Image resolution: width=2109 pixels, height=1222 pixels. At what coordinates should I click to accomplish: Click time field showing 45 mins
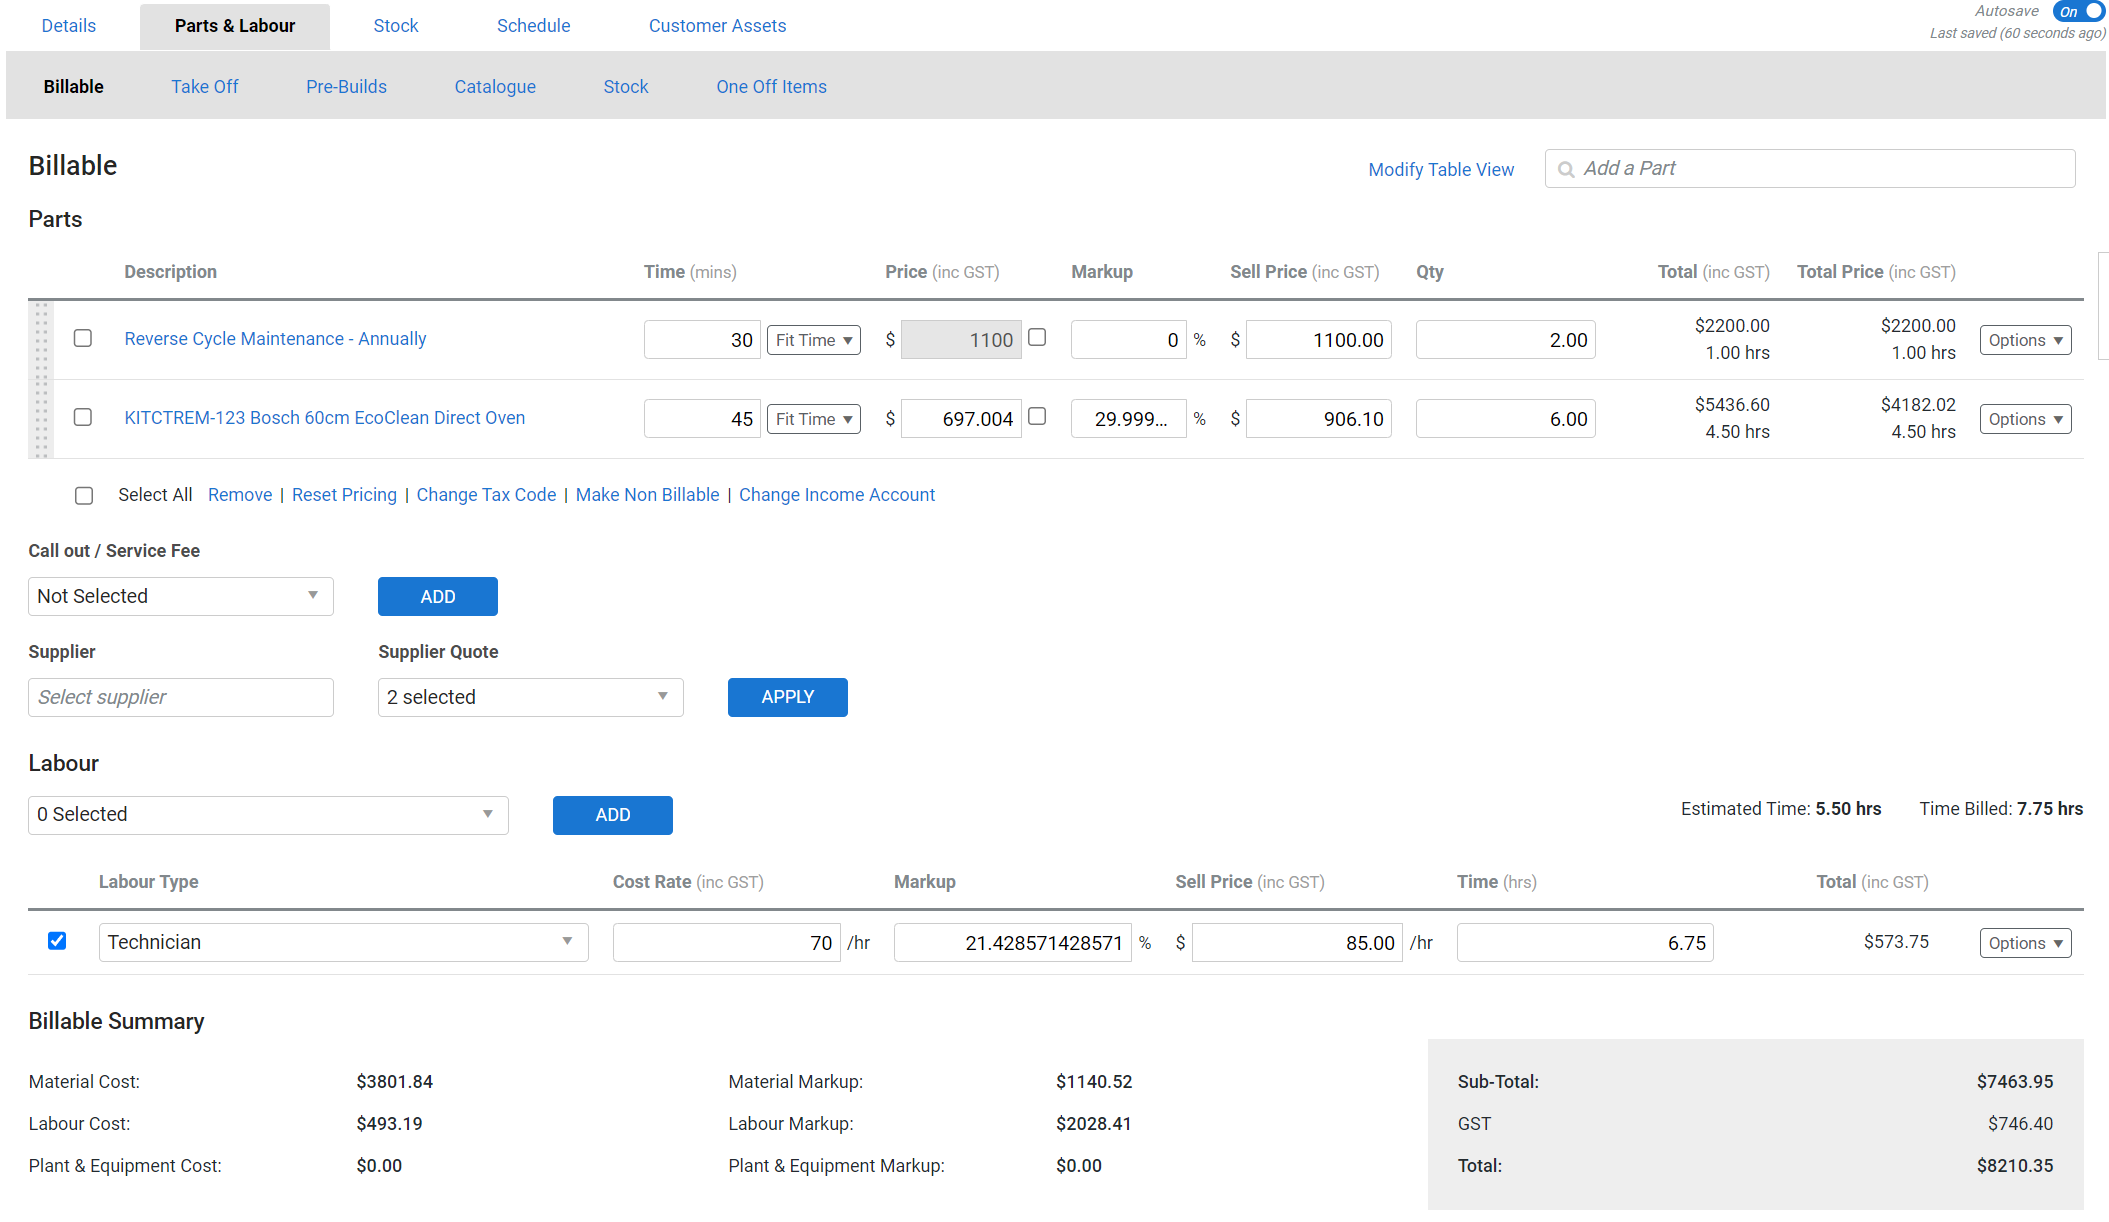(x=702, y=419)
